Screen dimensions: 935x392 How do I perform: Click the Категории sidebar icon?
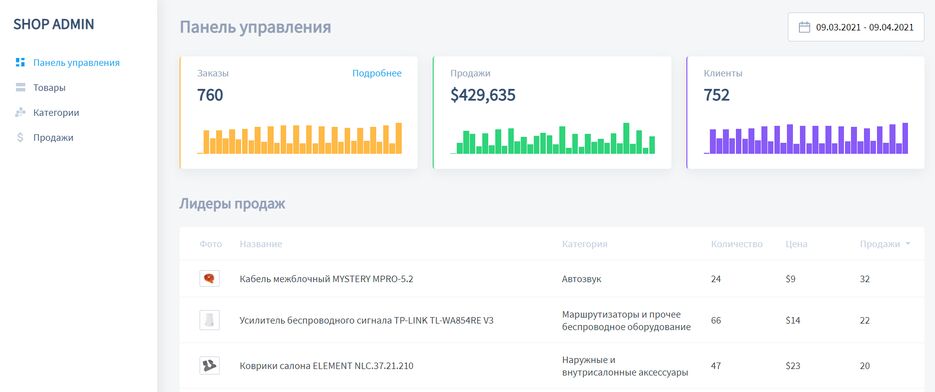pos(20,112)
